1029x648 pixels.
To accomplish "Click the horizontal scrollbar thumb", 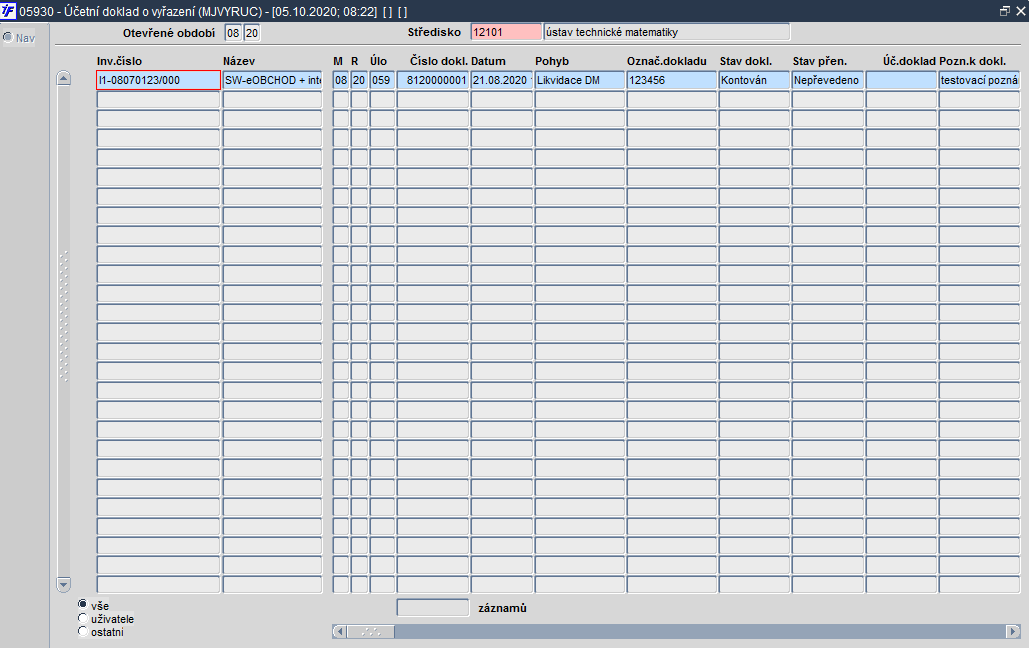I will point(370,632).
